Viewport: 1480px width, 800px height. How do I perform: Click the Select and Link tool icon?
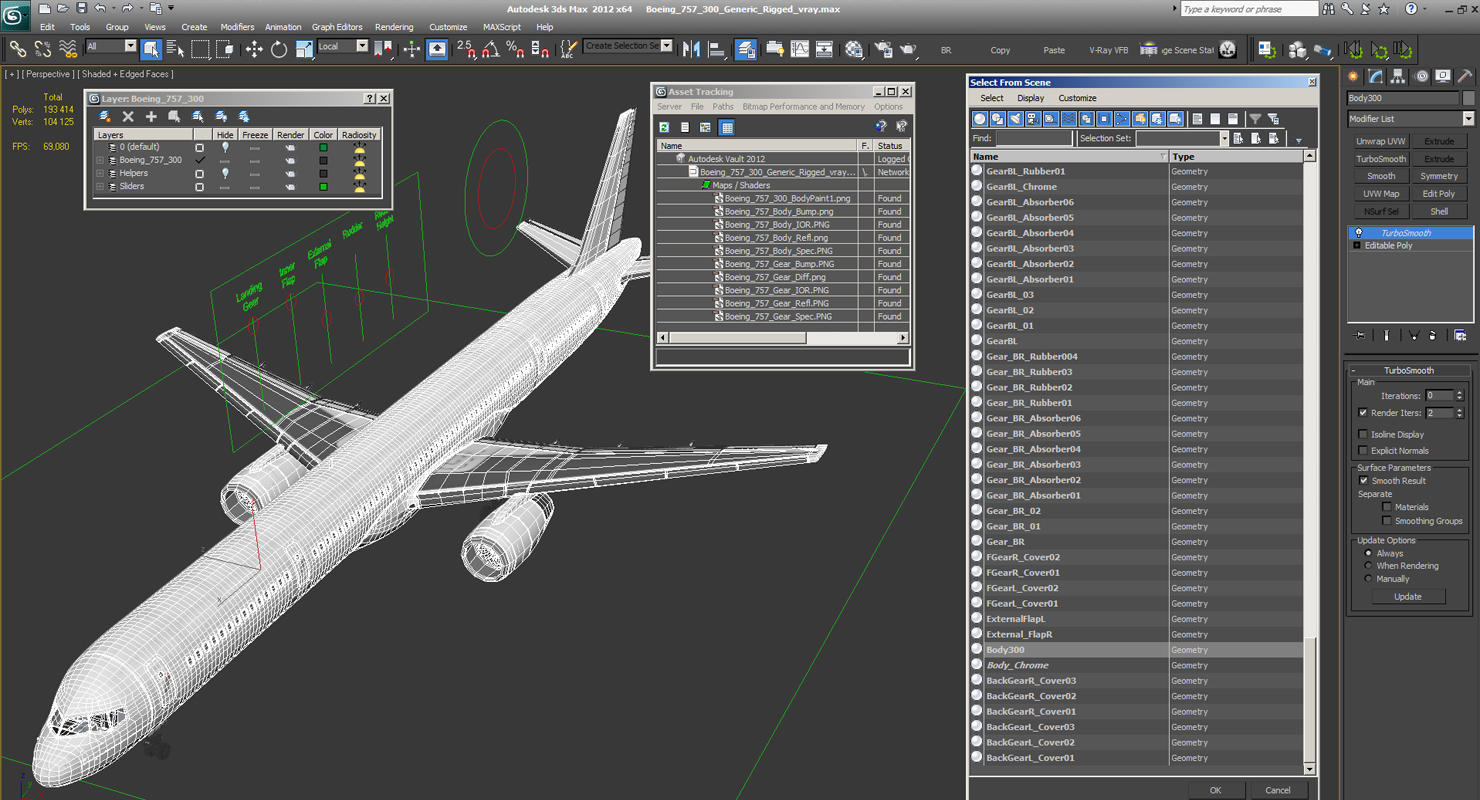coord(18,49)
